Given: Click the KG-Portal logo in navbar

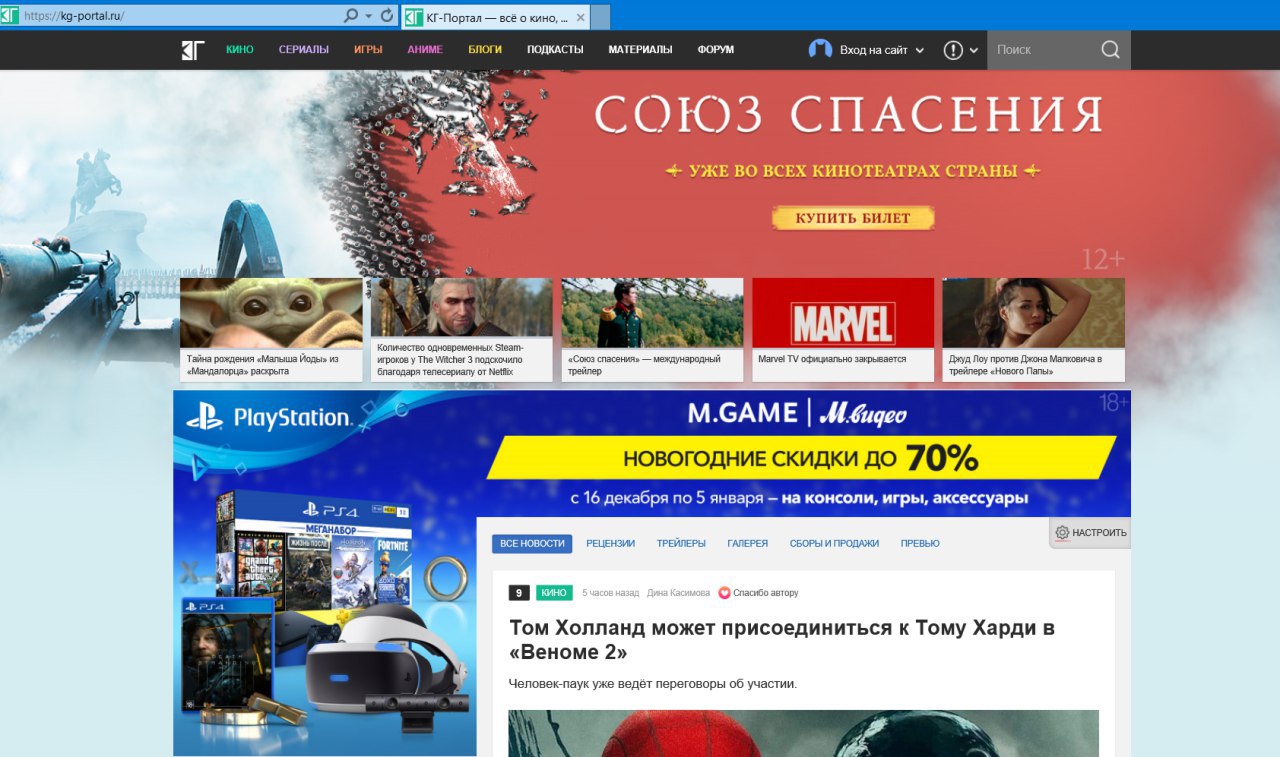Looking at the screenshot, I should coord(193,50).
